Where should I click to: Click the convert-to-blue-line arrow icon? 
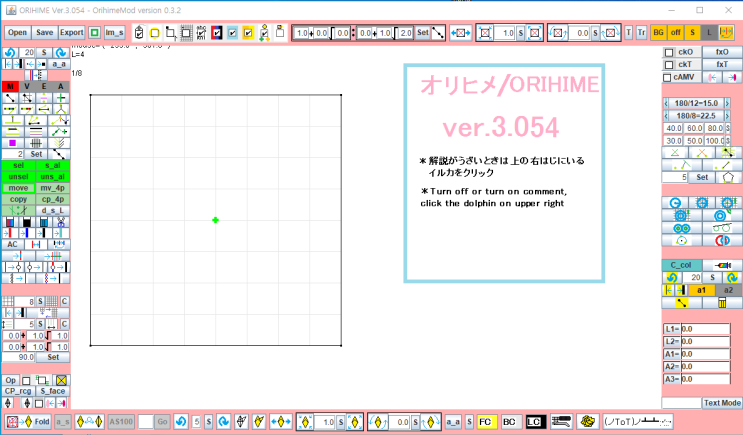click(x=25, y=233)
